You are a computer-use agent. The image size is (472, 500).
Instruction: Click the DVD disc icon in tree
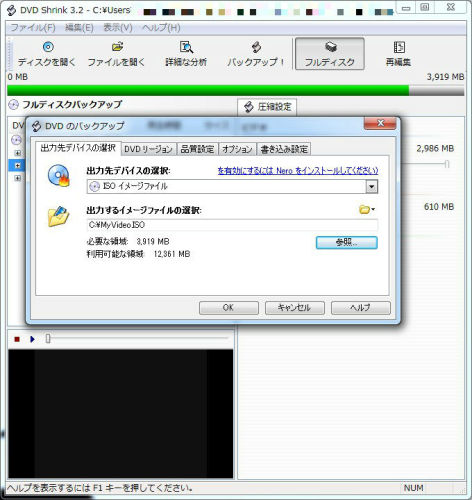[x=16, y=140]
